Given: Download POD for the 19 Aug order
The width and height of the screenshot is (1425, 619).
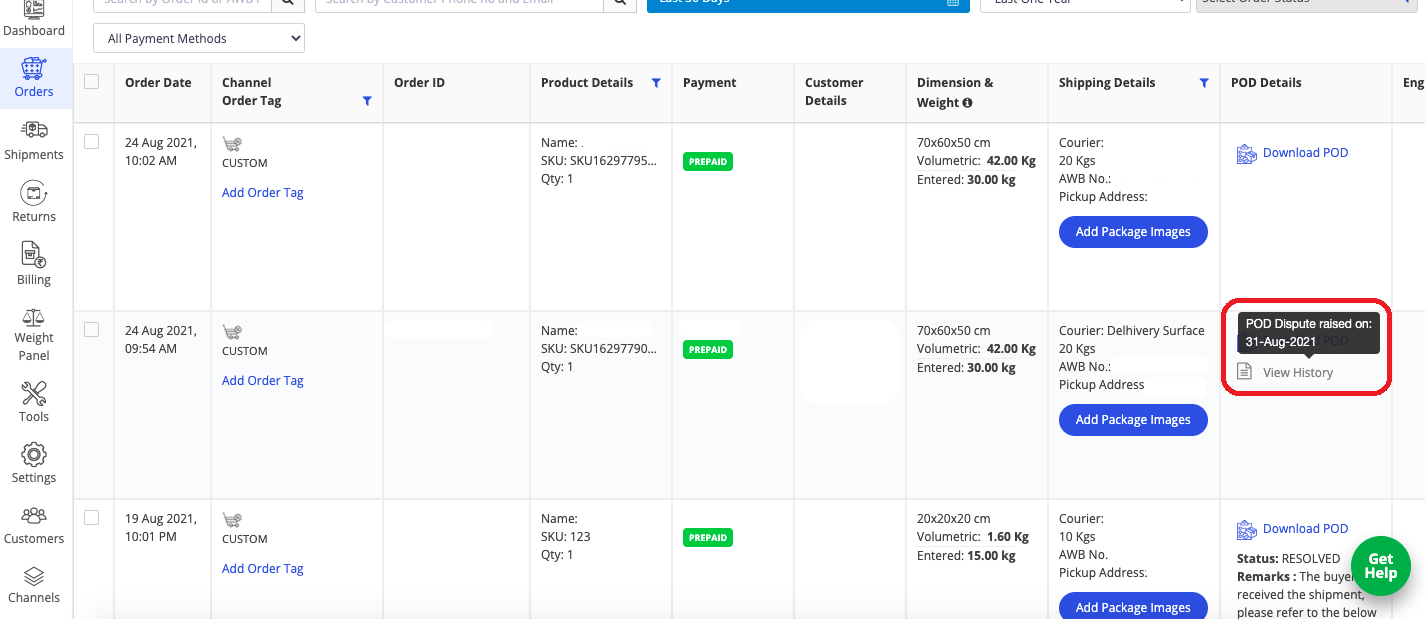Looking at the screenshot, I should click(x=1305, y=529).
